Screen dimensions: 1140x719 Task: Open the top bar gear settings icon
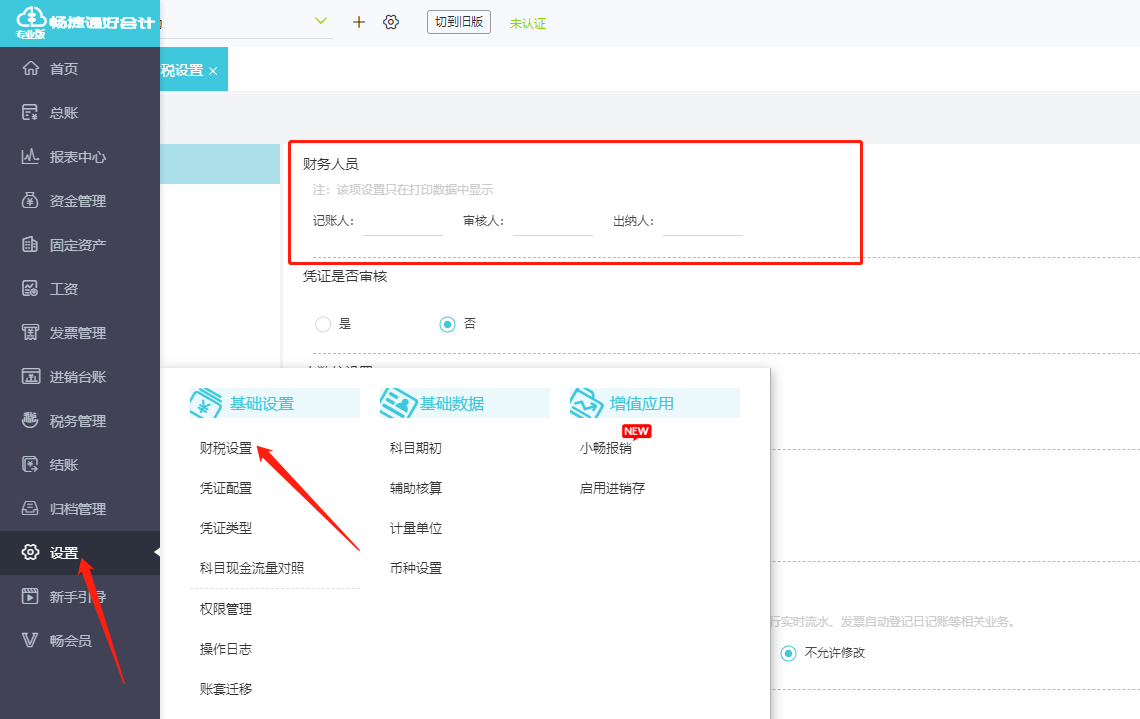click(x=391, y=23)
